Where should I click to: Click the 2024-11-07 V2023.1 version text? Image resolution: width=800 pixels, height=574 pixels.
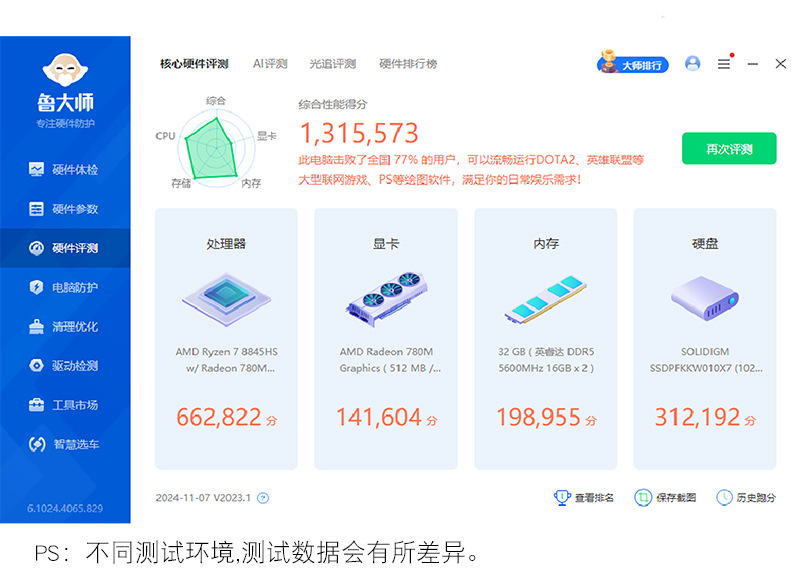pyautogui.click(x=203, y=498)
